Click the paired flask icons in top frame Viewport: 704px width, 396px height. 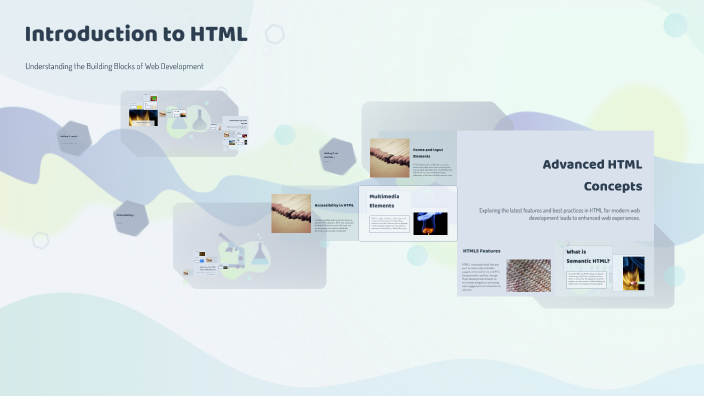point(189,119)
